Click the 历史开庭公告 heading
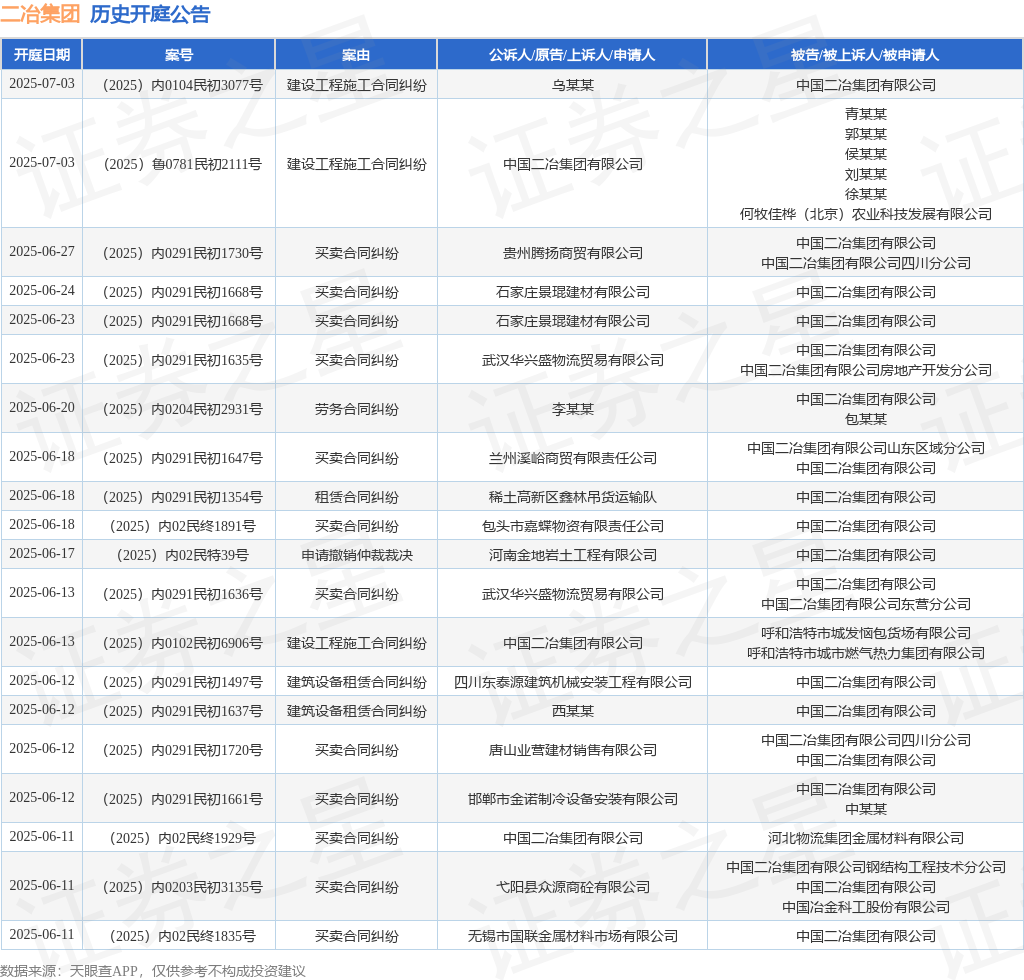The height and width of the screenshot is (980, 1024). pos(150,14)
